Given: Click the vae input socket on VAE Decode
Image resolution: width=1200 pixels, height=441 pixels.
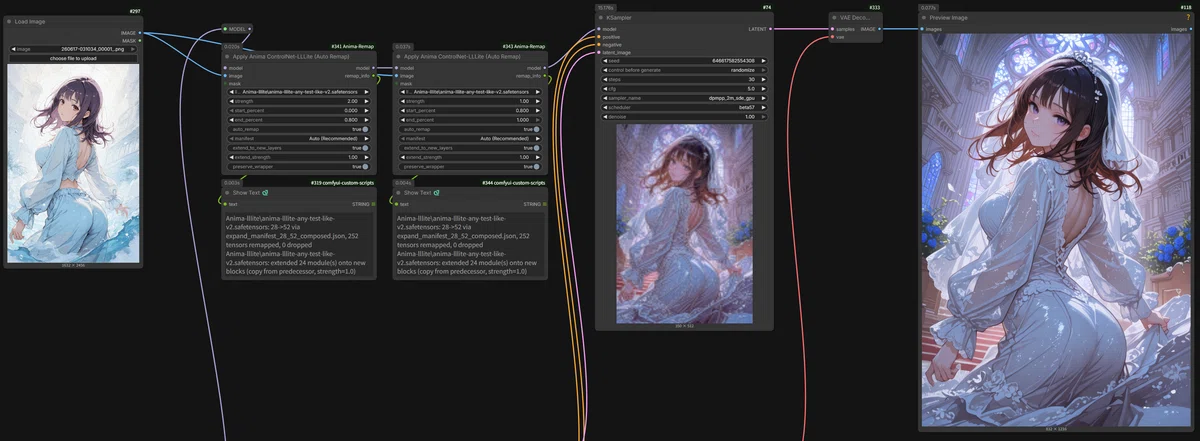Looking at the screenshot, I should point(834,37).
